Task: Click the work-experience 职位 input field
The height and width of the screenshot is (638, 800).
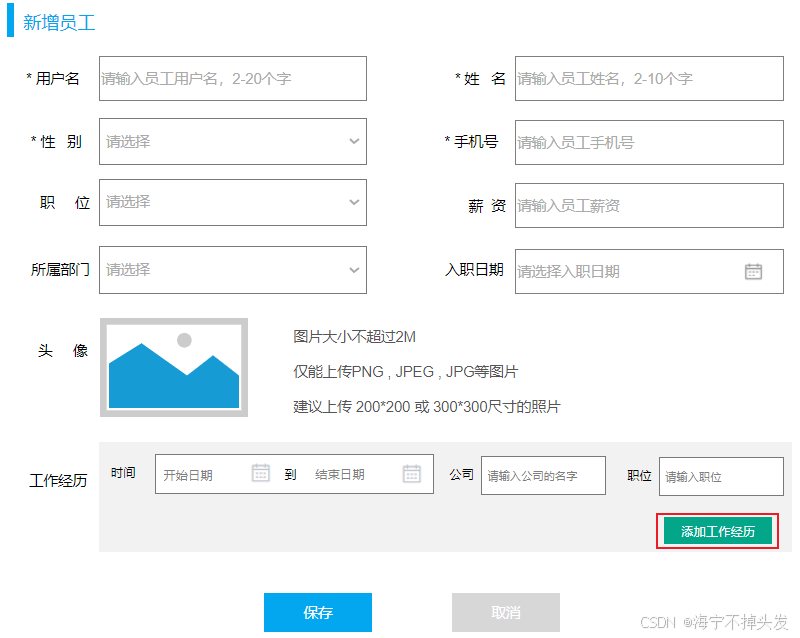Action: (x=721, y=477)
